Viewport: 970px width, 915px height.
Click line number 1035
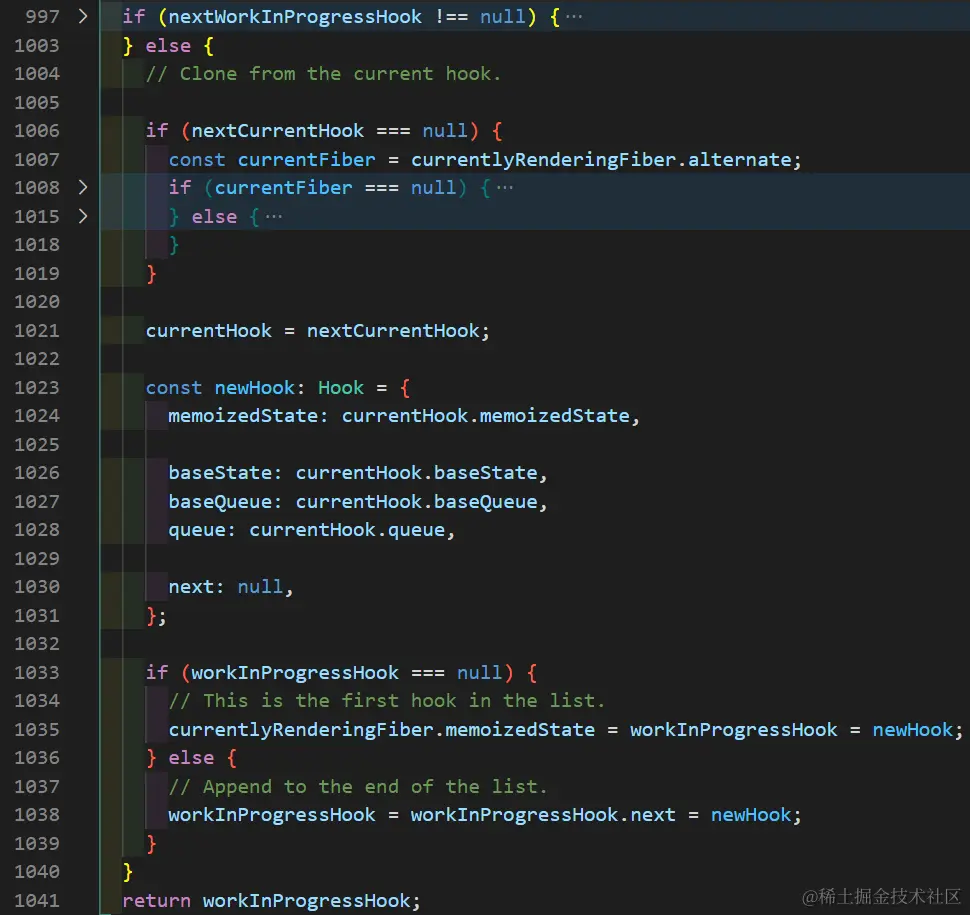pos(37,729)
